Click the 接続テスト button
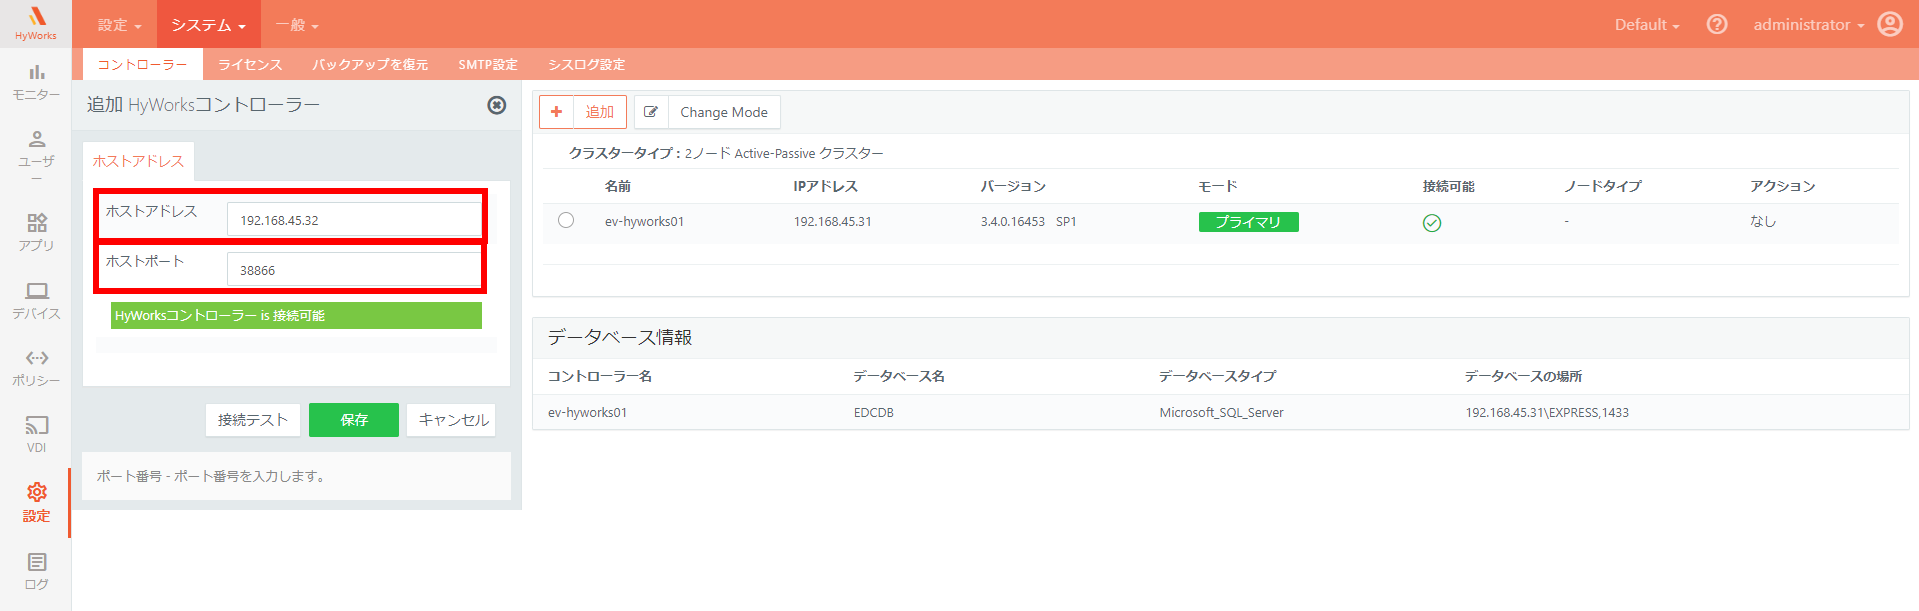Viewport: 1919px width, 611px height. coord(253,420)
